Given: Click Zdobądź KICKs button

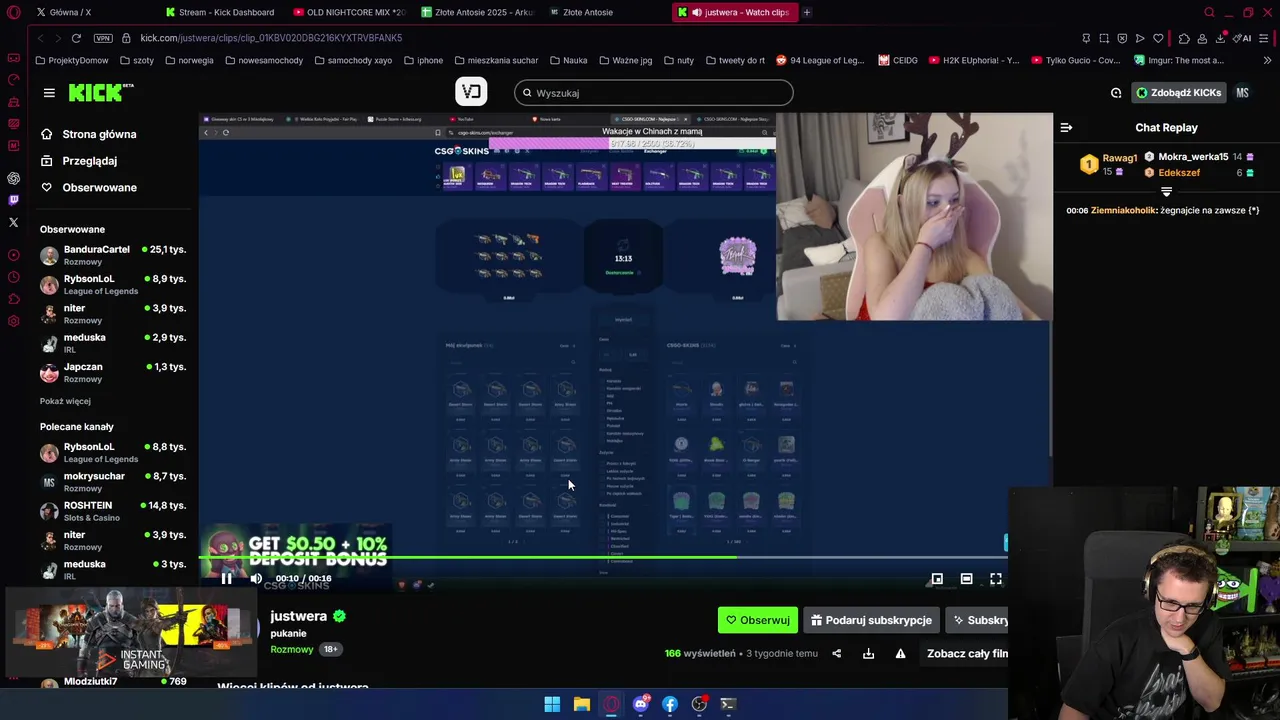Looking at the screenshot, I should pos(1178,93).
